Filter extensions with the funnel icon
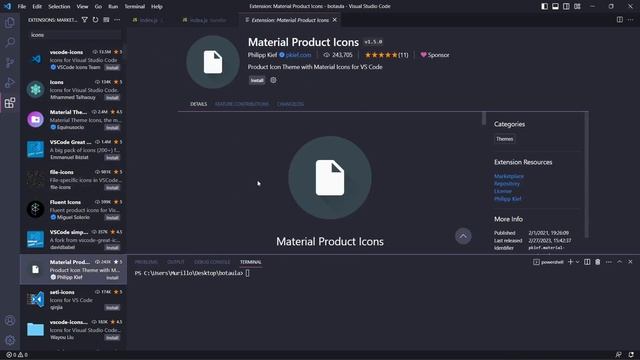Screen dimensions: 640x360 click(84, 20)
